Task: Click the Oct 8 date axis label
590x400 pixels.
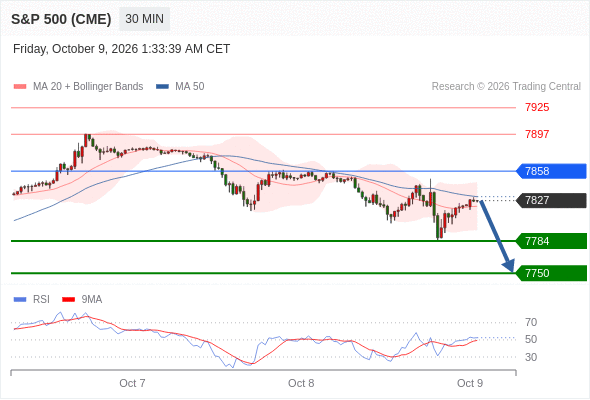Action: pos(301,383)
